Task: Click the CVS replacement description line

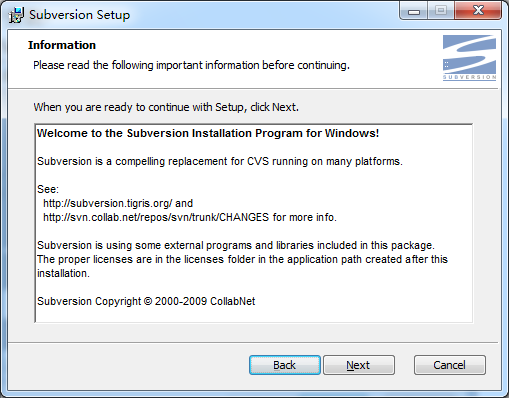Action: 220,161
